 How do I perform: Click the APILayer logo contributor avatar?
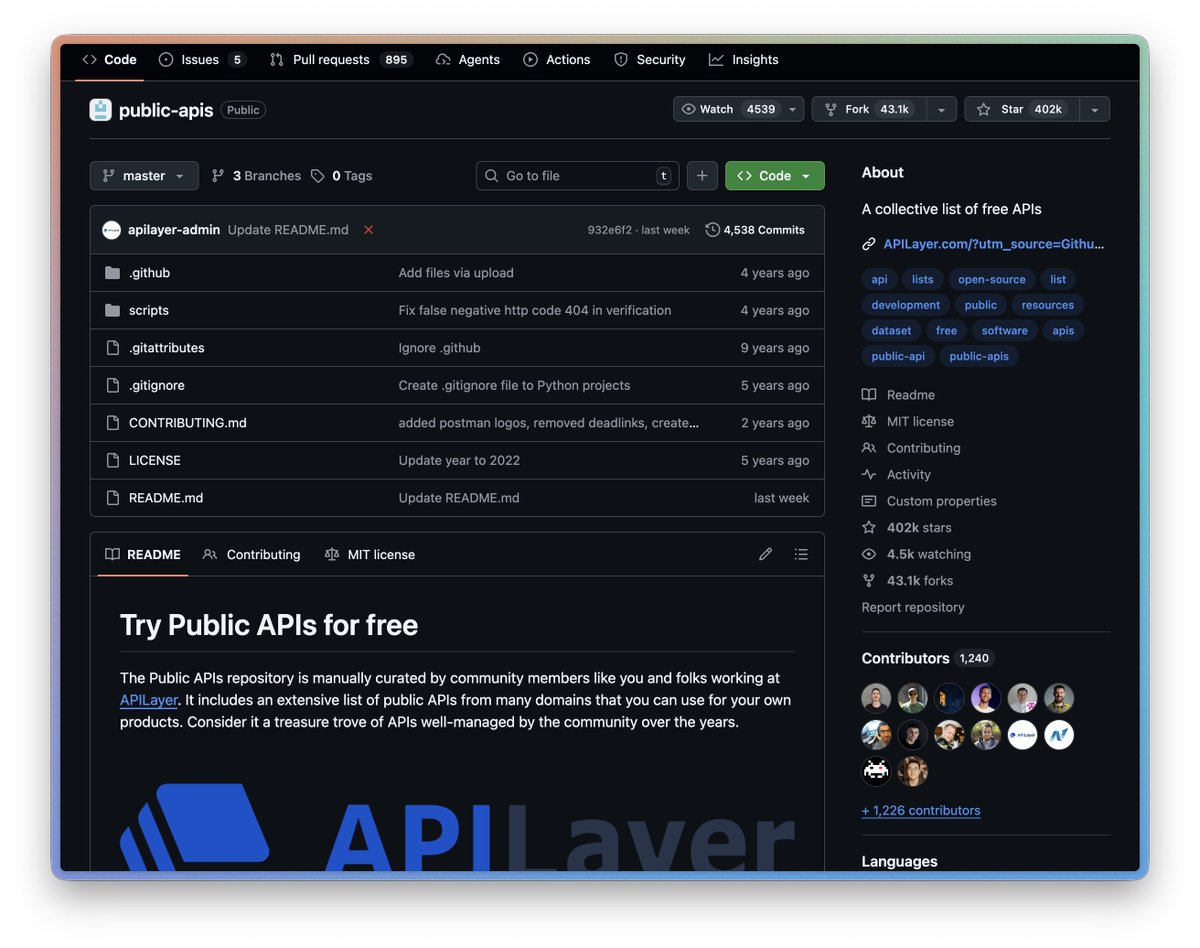coord(1022,735)
